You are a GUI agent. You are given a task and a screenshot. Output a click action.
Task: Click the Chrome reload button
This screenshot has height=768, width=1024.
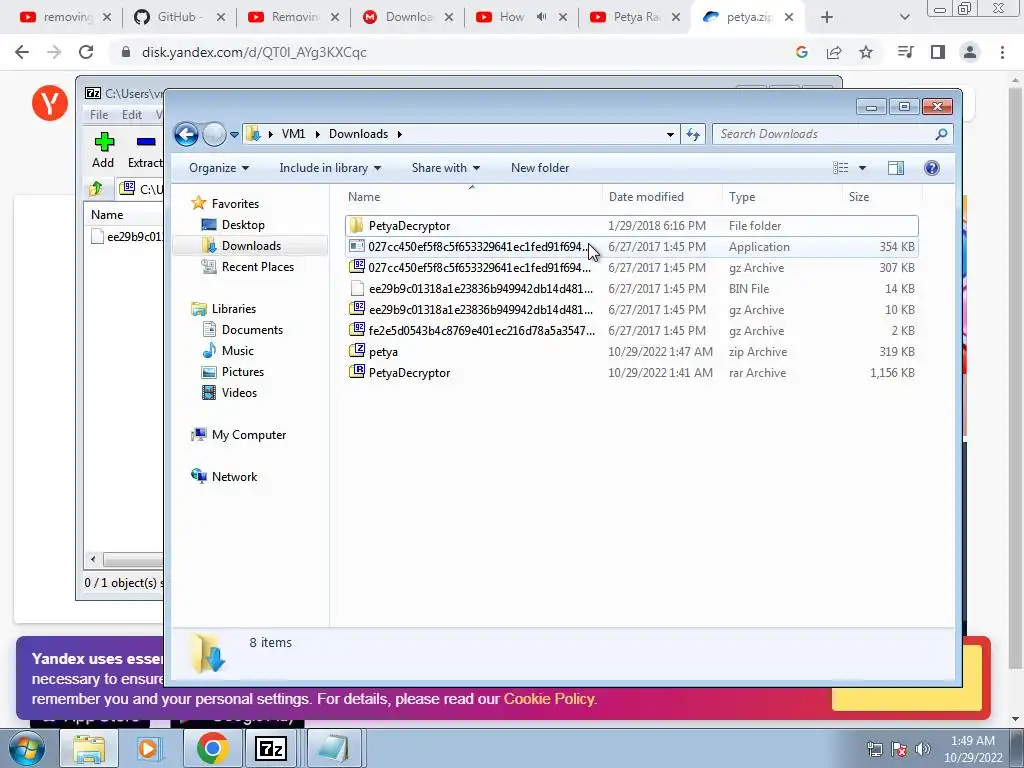point(86,52)
